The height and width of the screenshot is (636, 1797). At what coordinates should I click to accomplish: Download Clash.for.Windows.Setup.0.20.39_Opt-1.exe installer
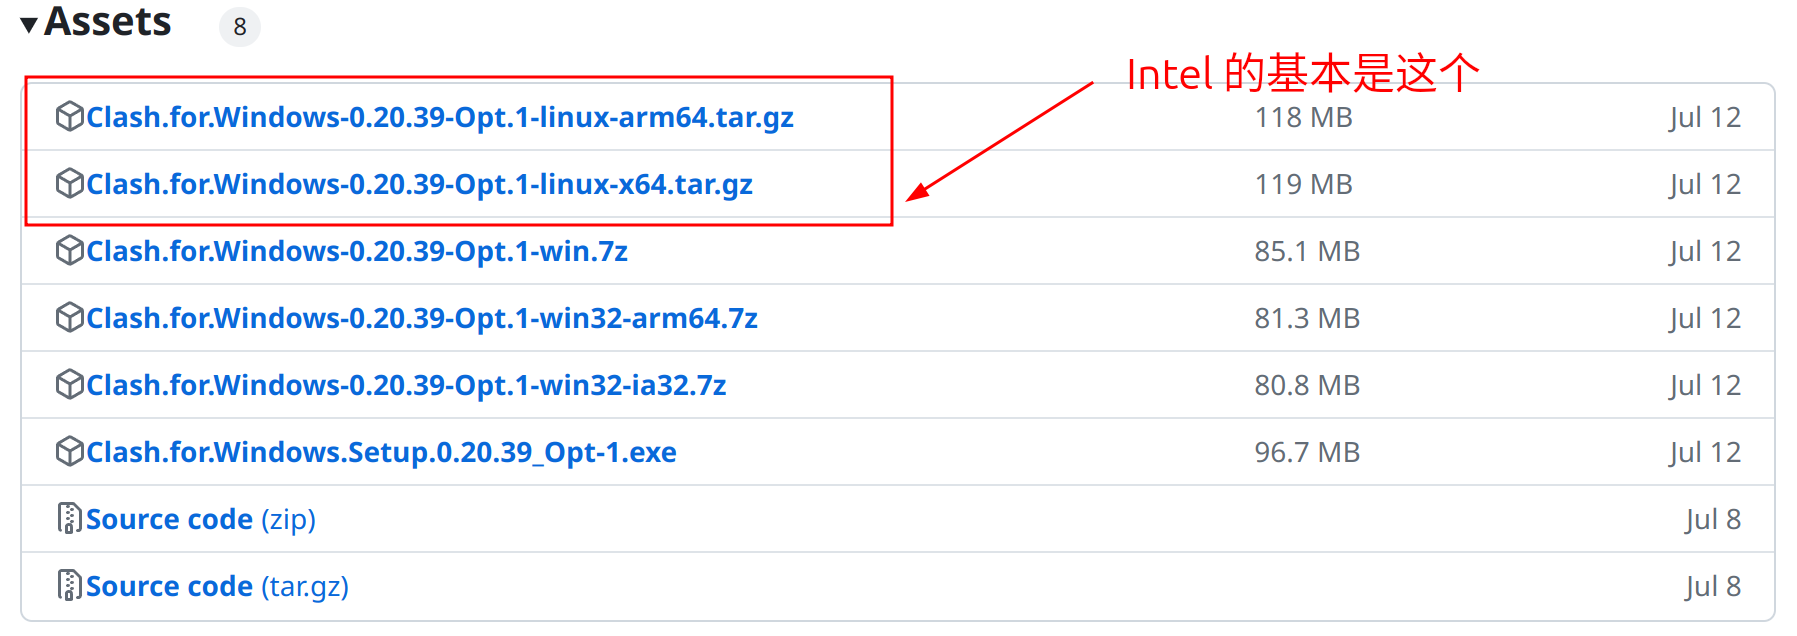381,453
